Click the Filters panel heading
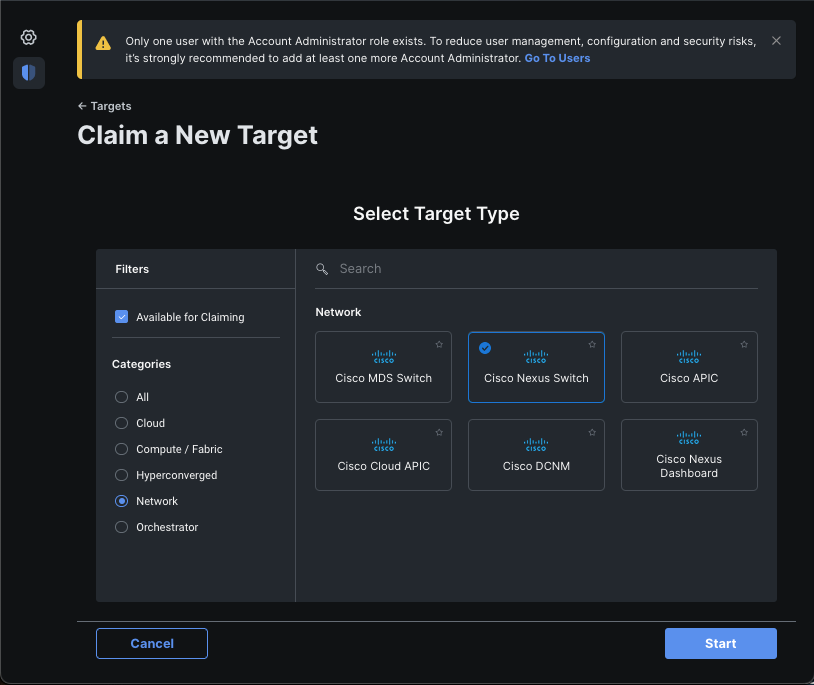Image resolution: width=814 pixels, height=685 pixels. pos(132,269)
